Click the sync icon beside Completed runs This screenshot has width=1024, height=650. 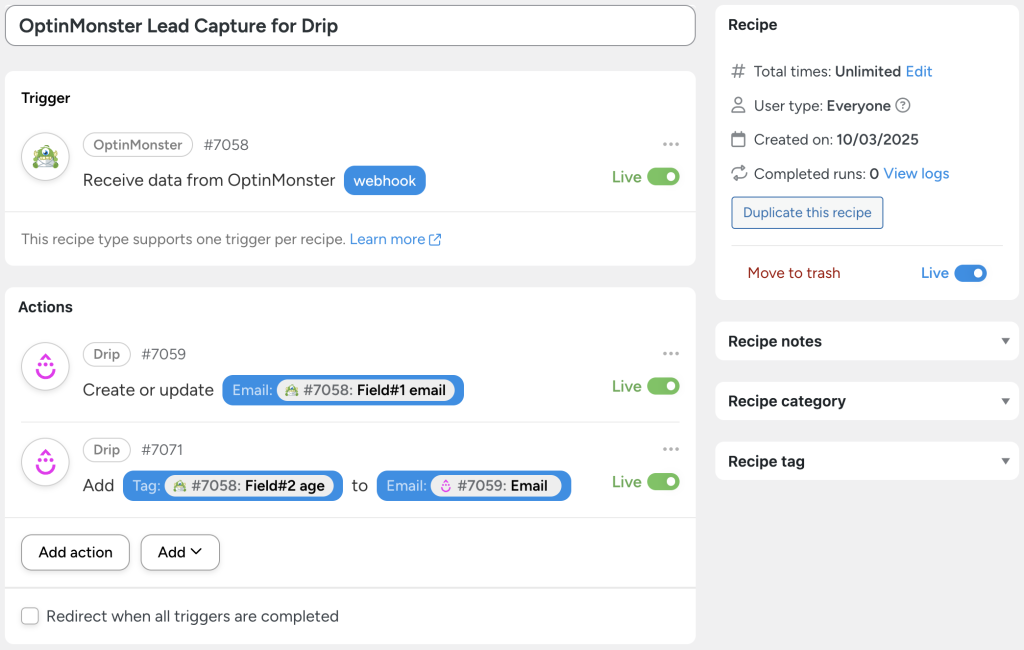(x=738, y=173)
